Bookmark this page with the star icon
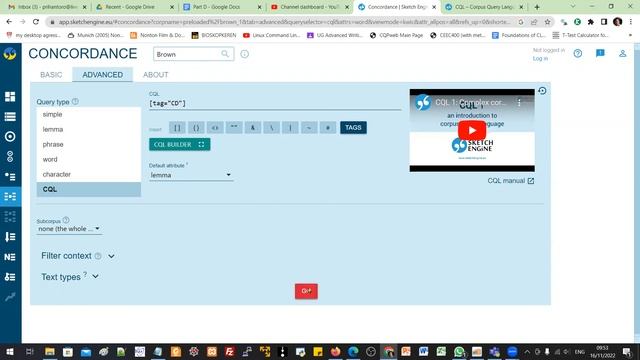Image resolution: width=640 pixels, height=360 pixels. click(547, 22)
